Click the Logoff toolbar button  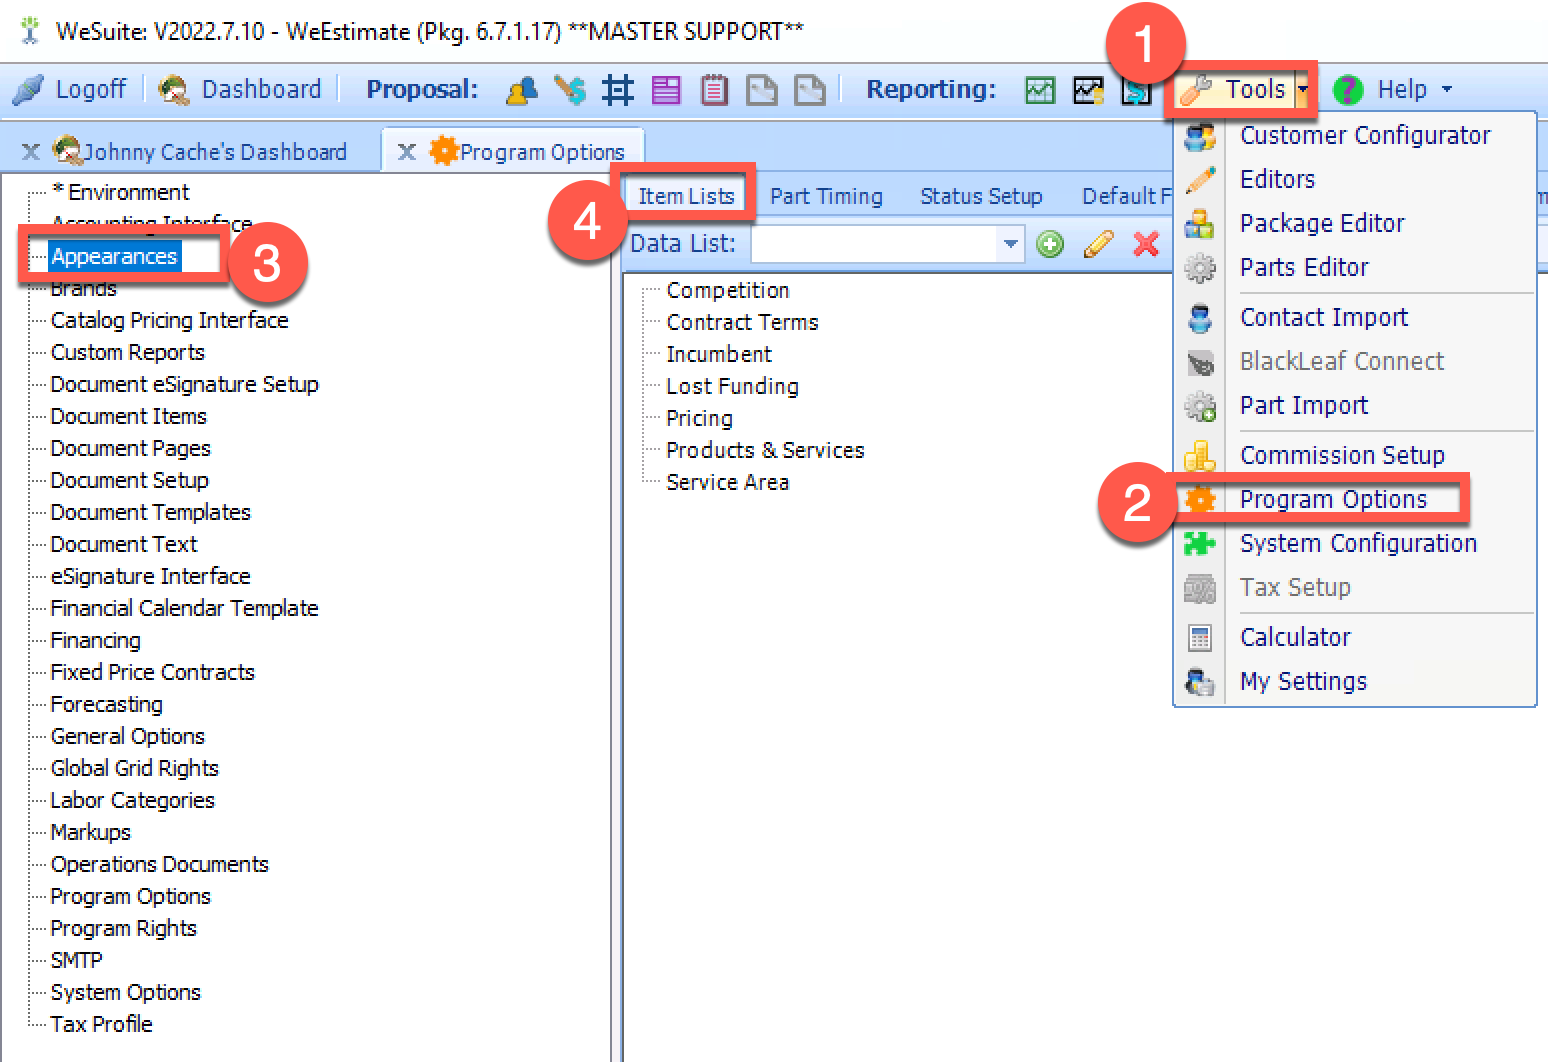69,89
